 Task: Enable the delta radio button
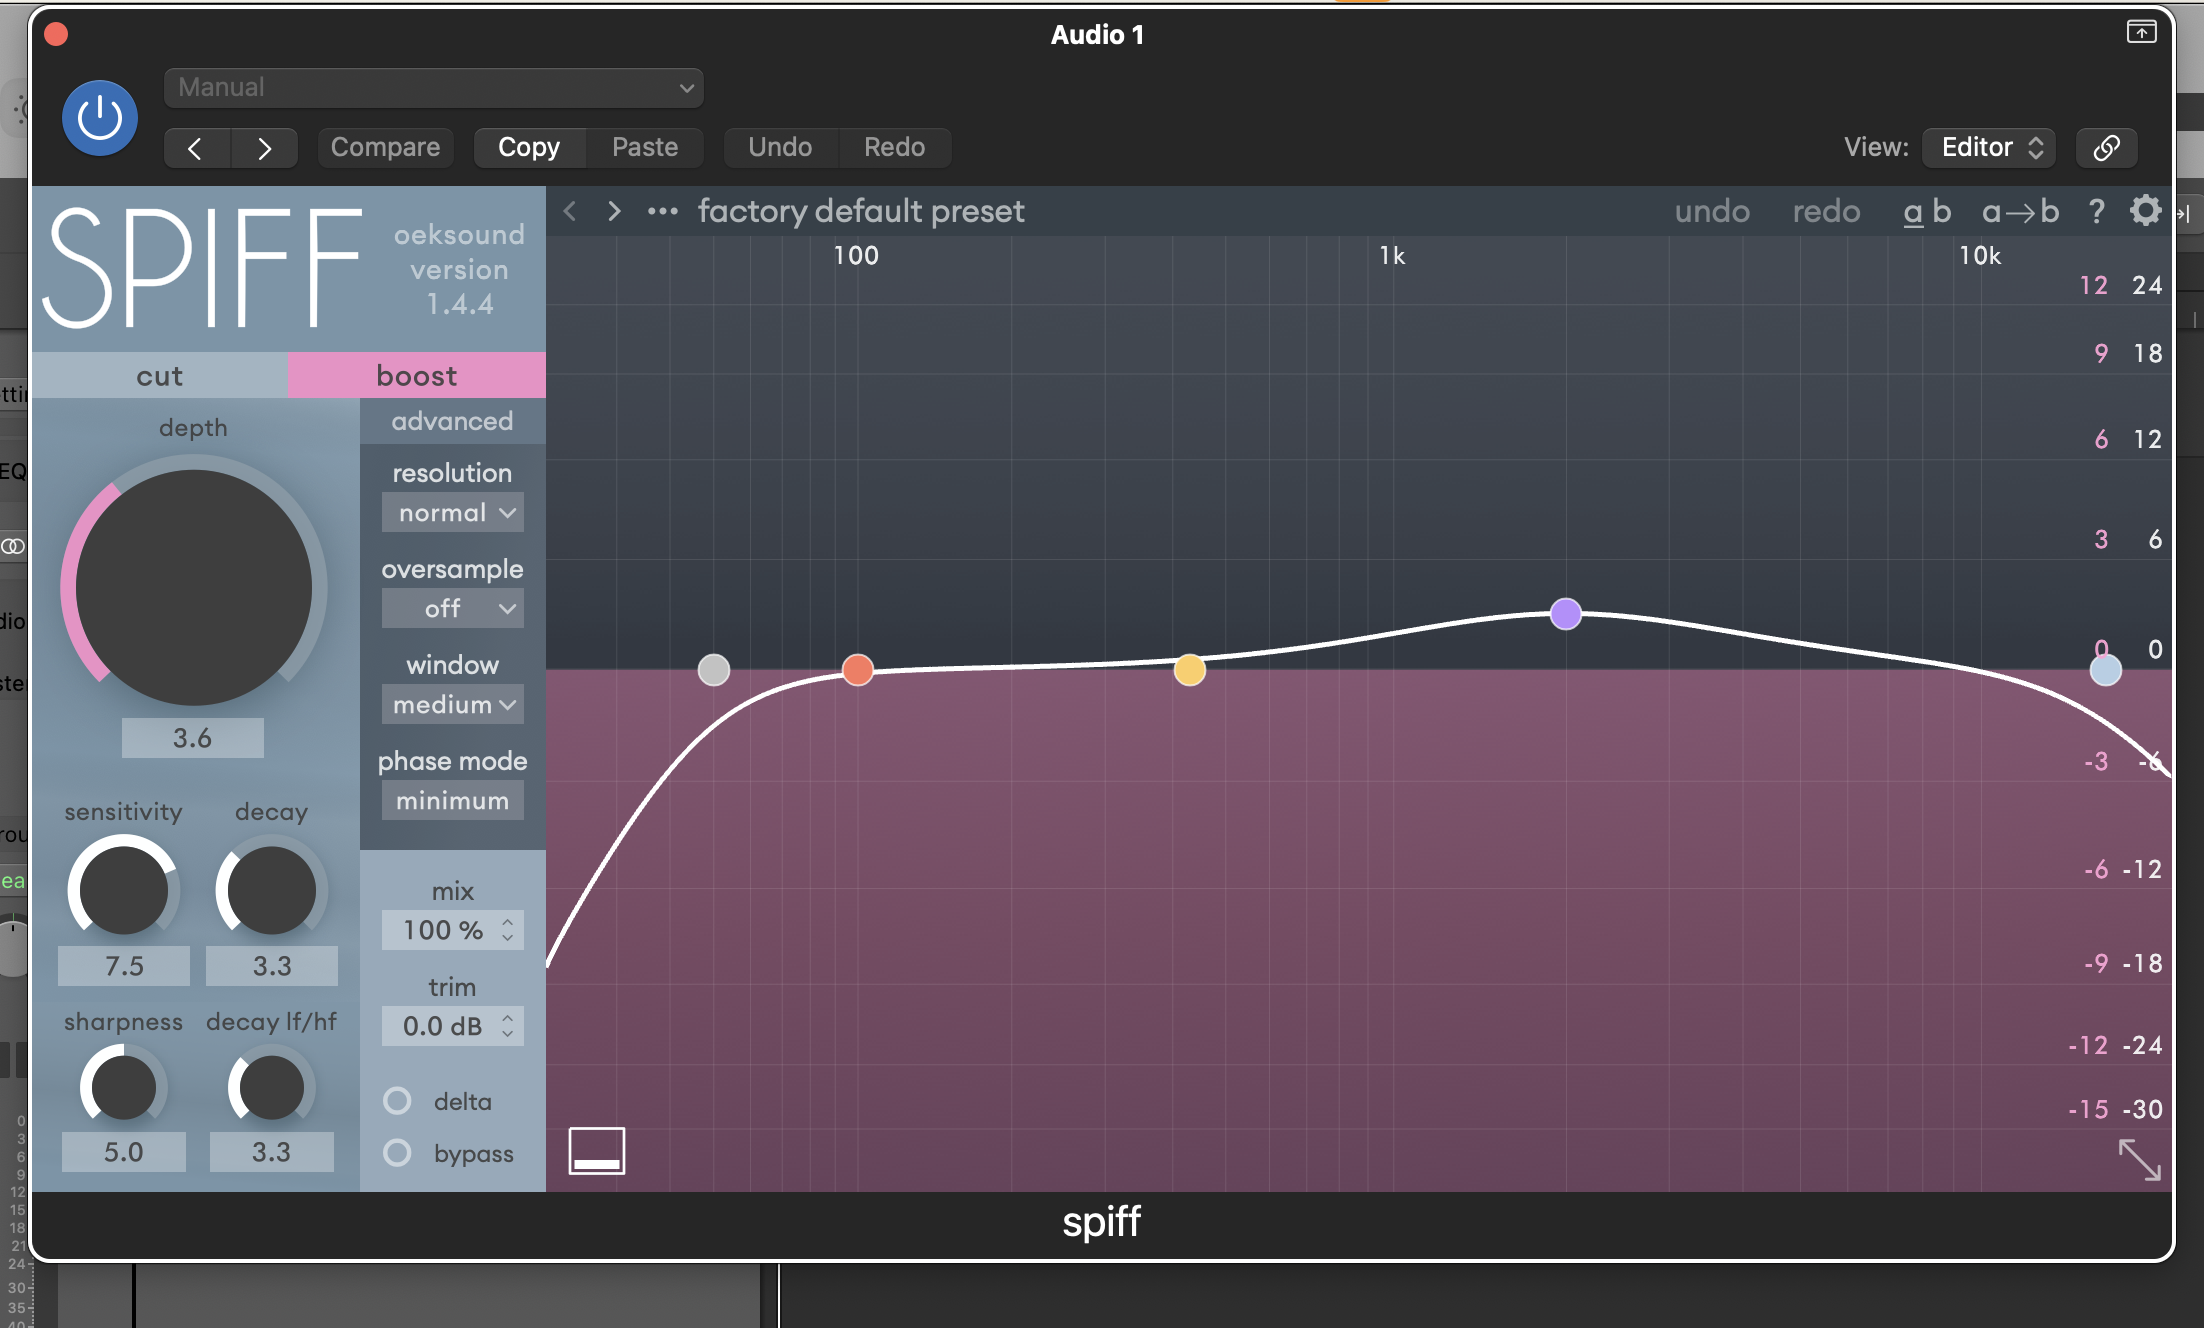398,1101
